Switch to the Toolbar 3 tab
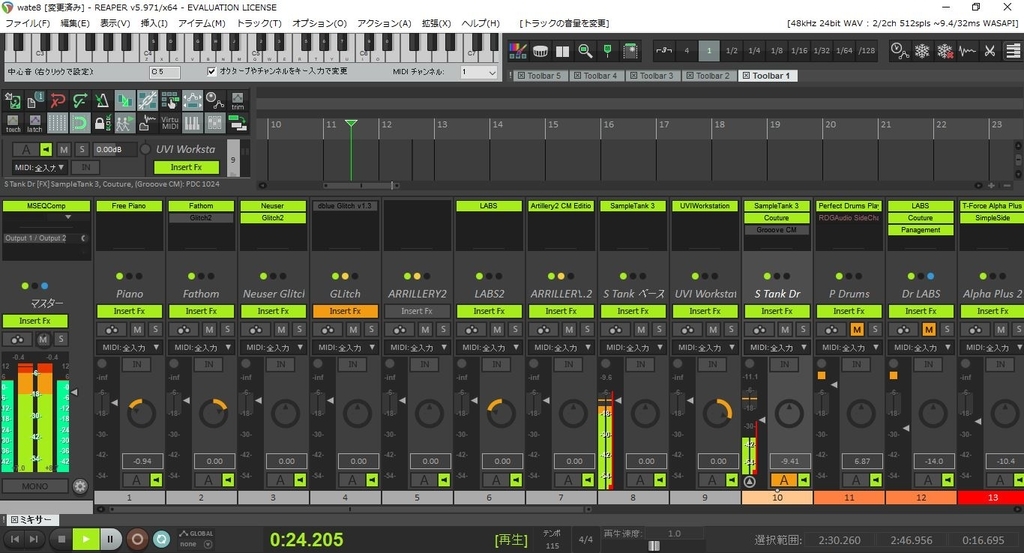1024x553 pixels. pyautogui.click(x=651, y=76)
